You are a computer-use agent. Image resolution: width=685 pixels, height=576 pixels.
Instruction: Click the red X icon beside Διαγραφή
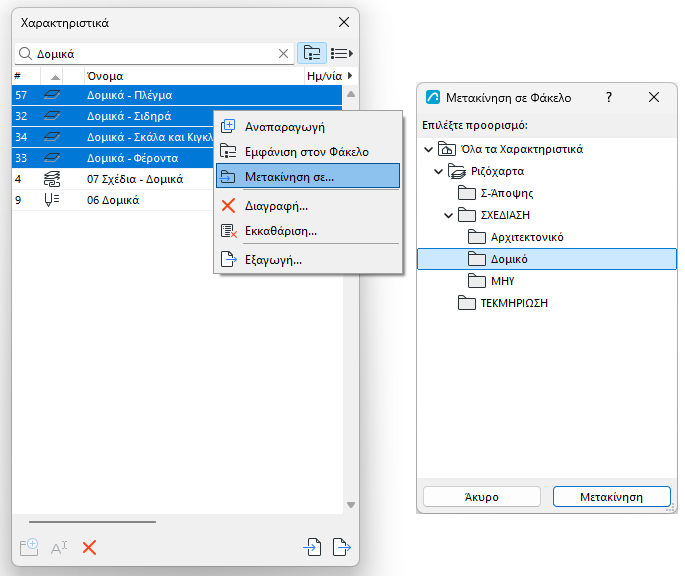click(x=228, y=205)
